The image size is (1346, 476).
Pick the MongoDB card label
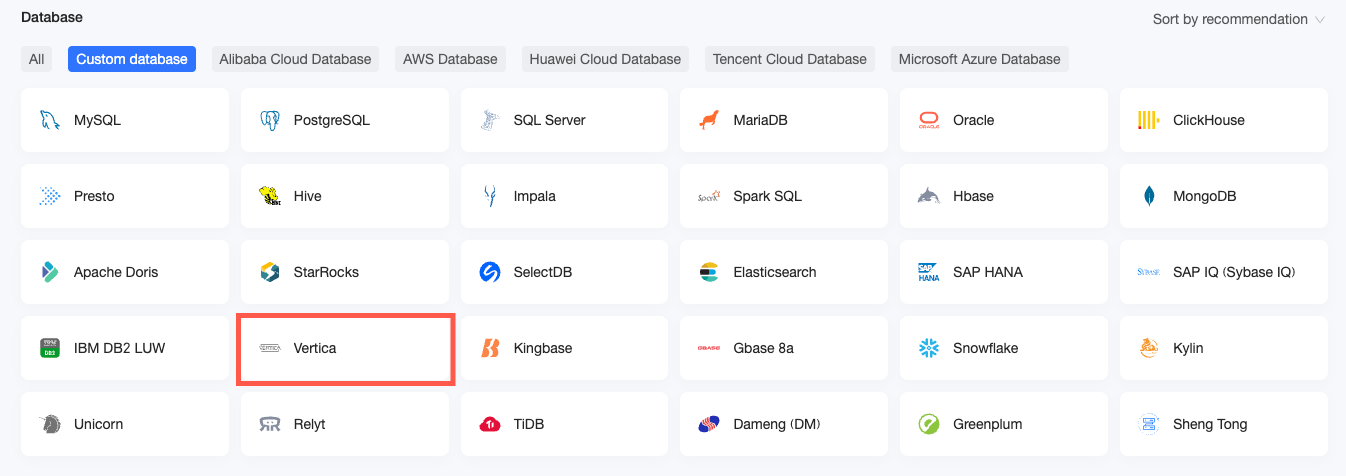coord(1205,196)
